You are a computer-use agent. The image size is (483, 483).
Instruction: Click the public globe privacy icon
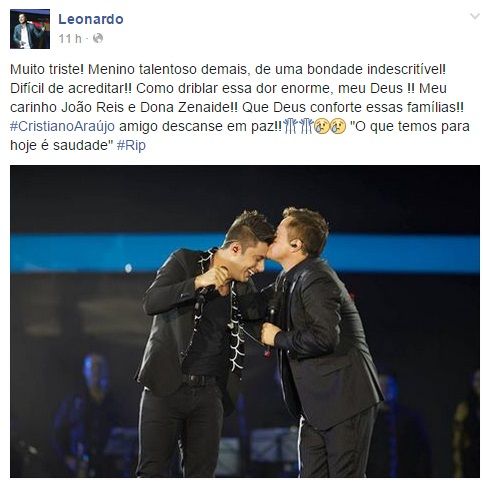click(98, 39)
